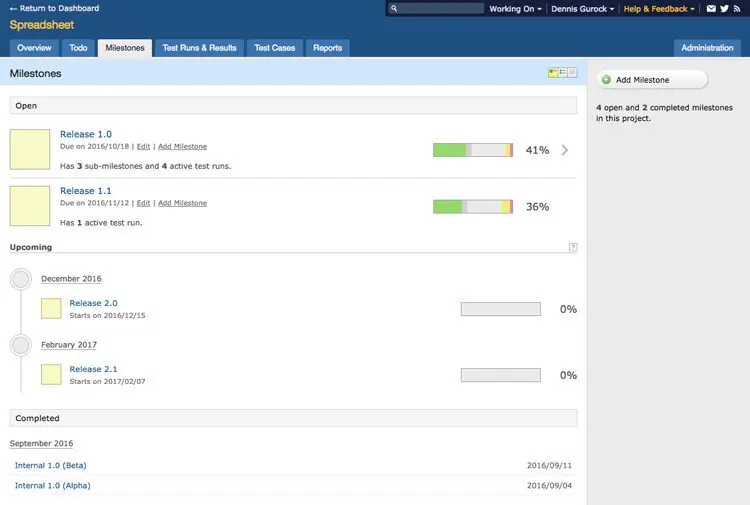Click the Release 1.1 progress bar
This screenshot has width=750, height=505.
473,207
